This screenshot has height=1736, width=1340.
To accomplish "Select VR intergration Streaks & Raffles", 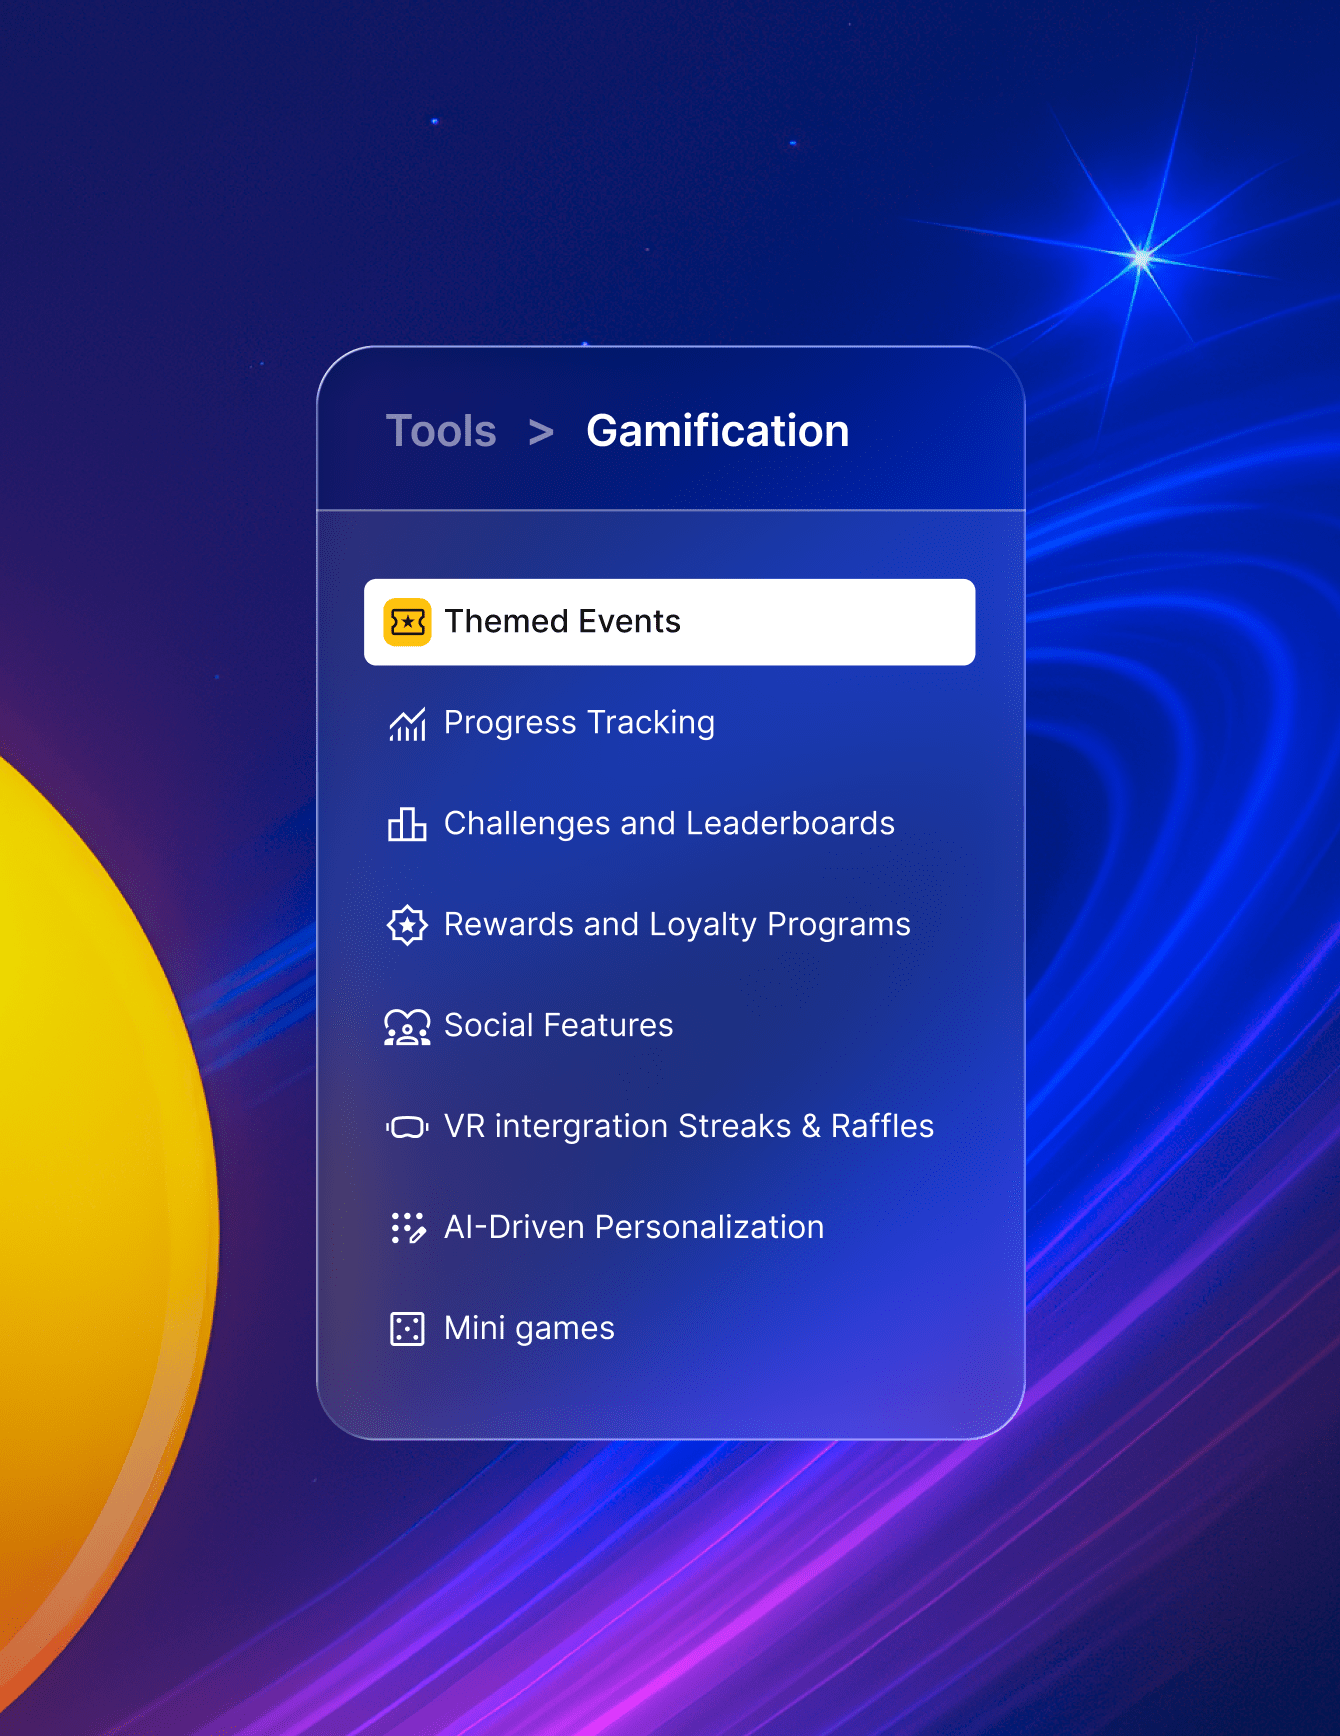I will [688, 1127].
